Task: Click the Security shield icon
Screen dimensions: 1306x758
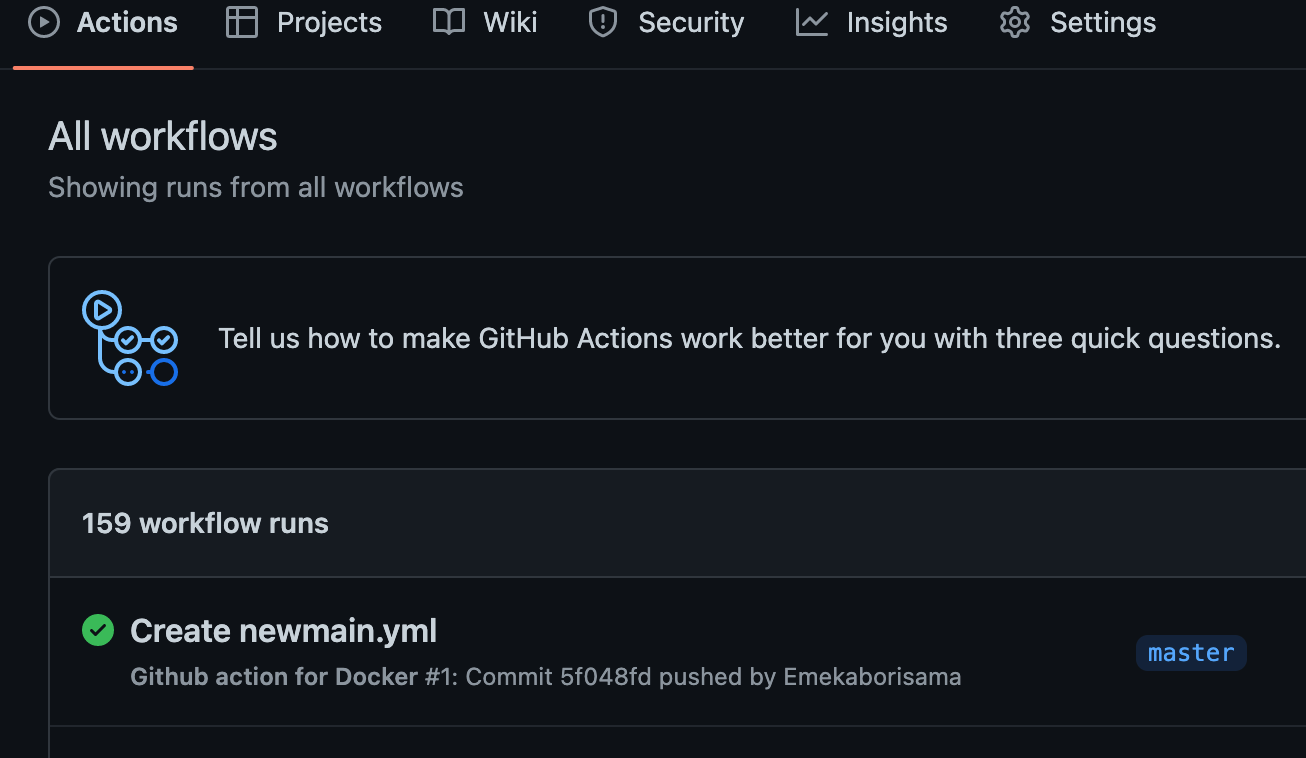Action: click(x=603, y=22)
